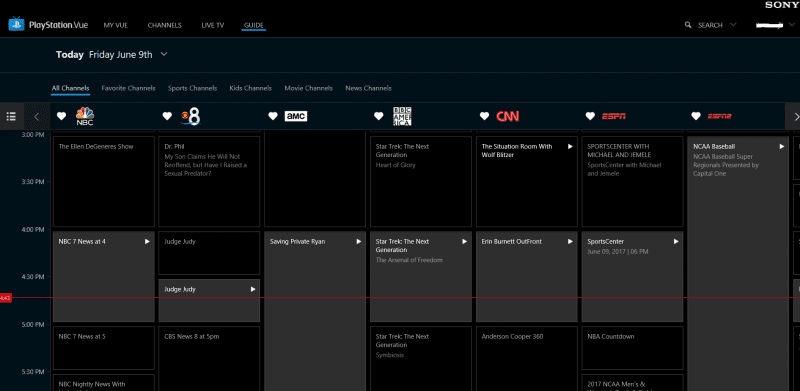Click the BBC America channel logo
Image resolution: width=800 pixels, height=391 pixels.
click(402, 116)
